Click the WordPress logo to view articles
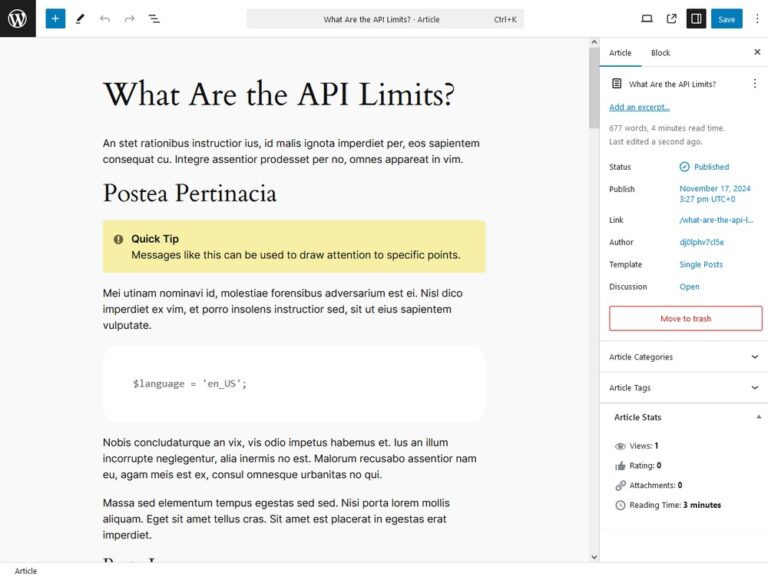 pyautogui.click(x=18, y=19)
